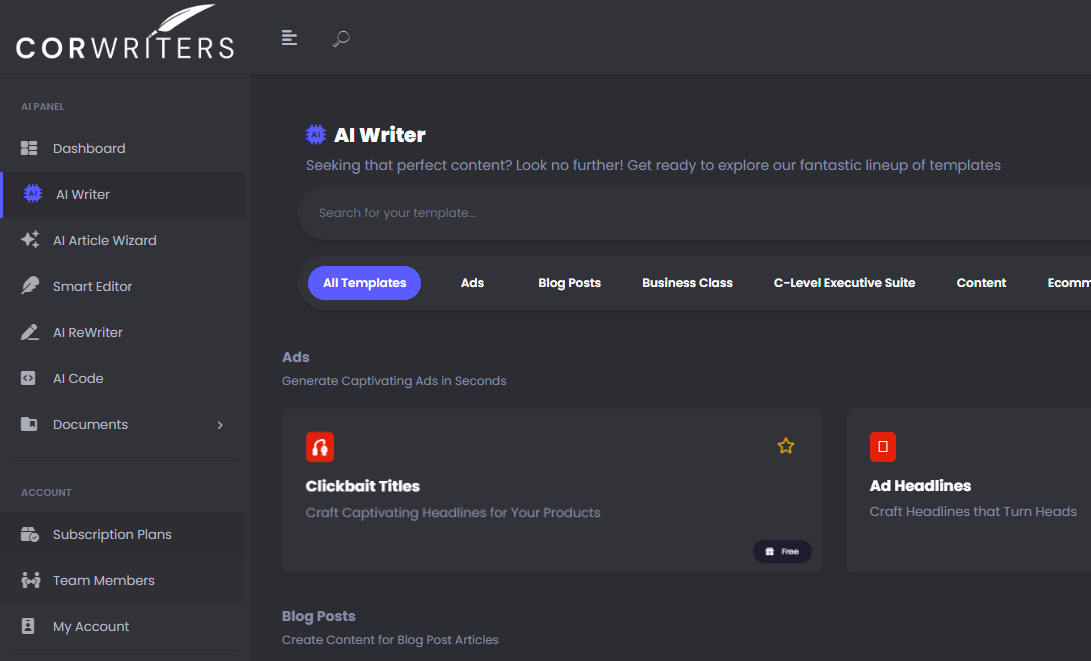Open search with the magnifier icon
The height and width of the screenshot is (661, 1091).
click(x=341, y=38)
